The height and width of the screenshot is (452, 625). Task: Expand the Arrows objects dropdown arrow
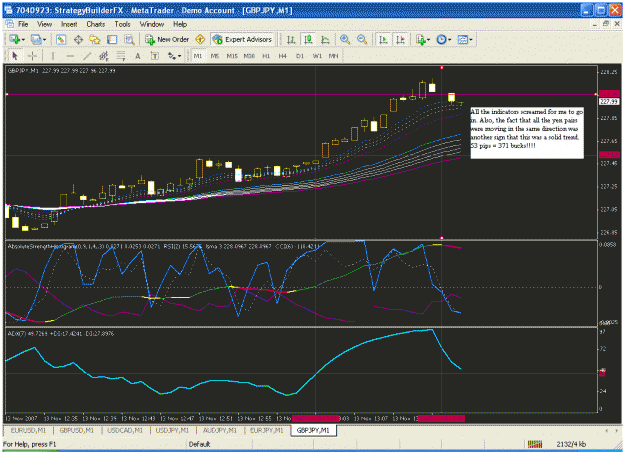coord(180,56)
